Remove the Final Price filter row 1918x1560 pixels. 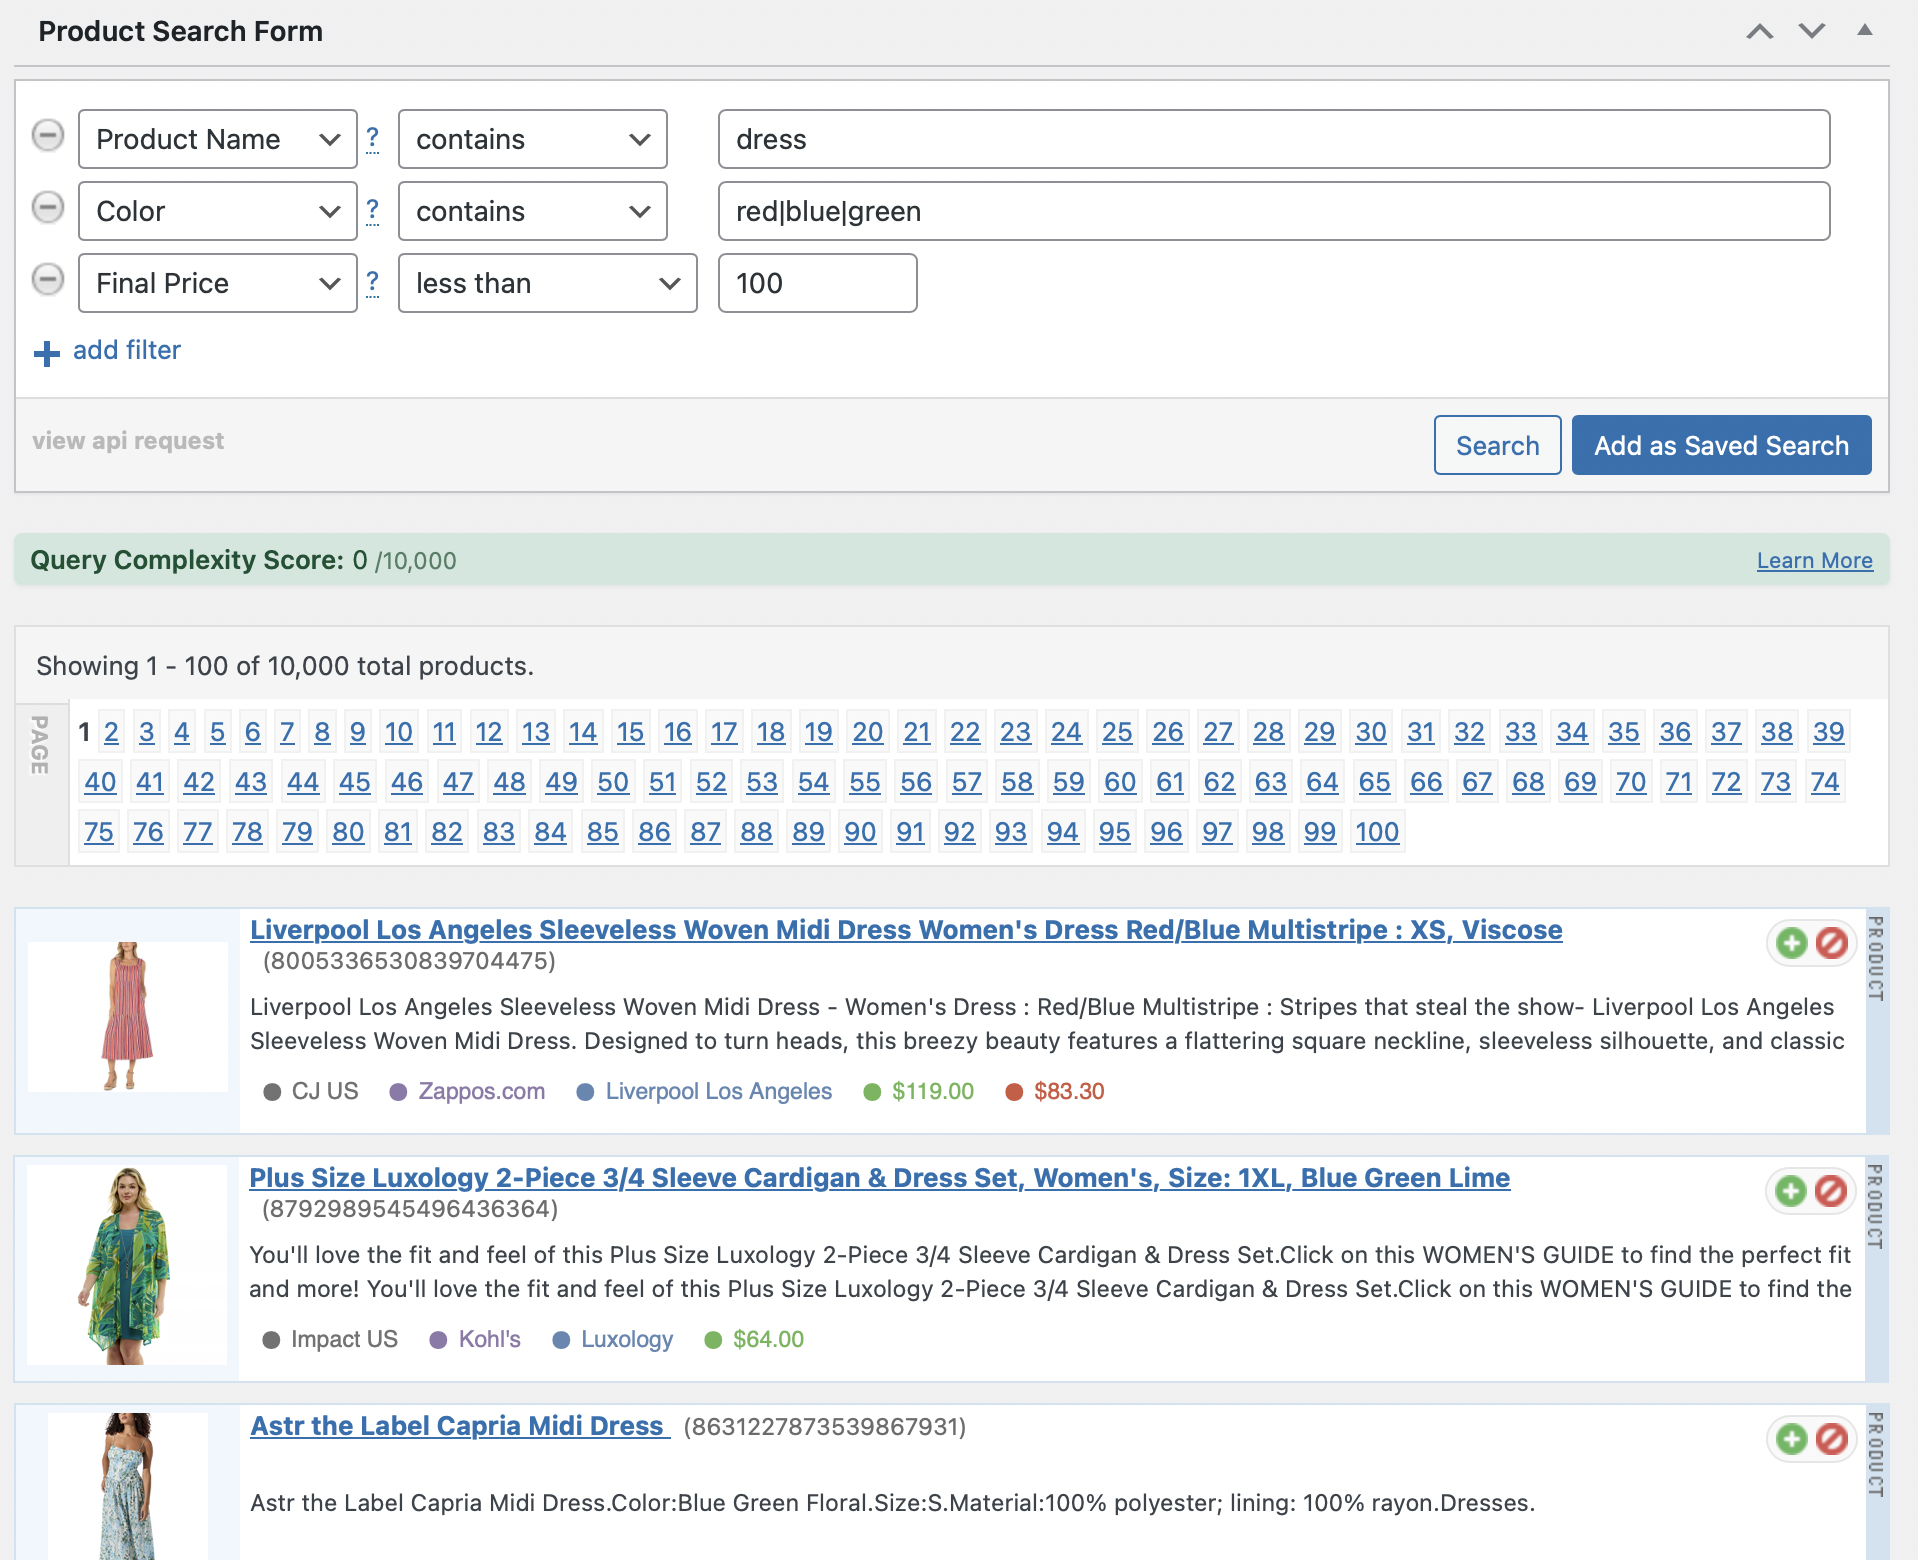[x=48, y=279]
